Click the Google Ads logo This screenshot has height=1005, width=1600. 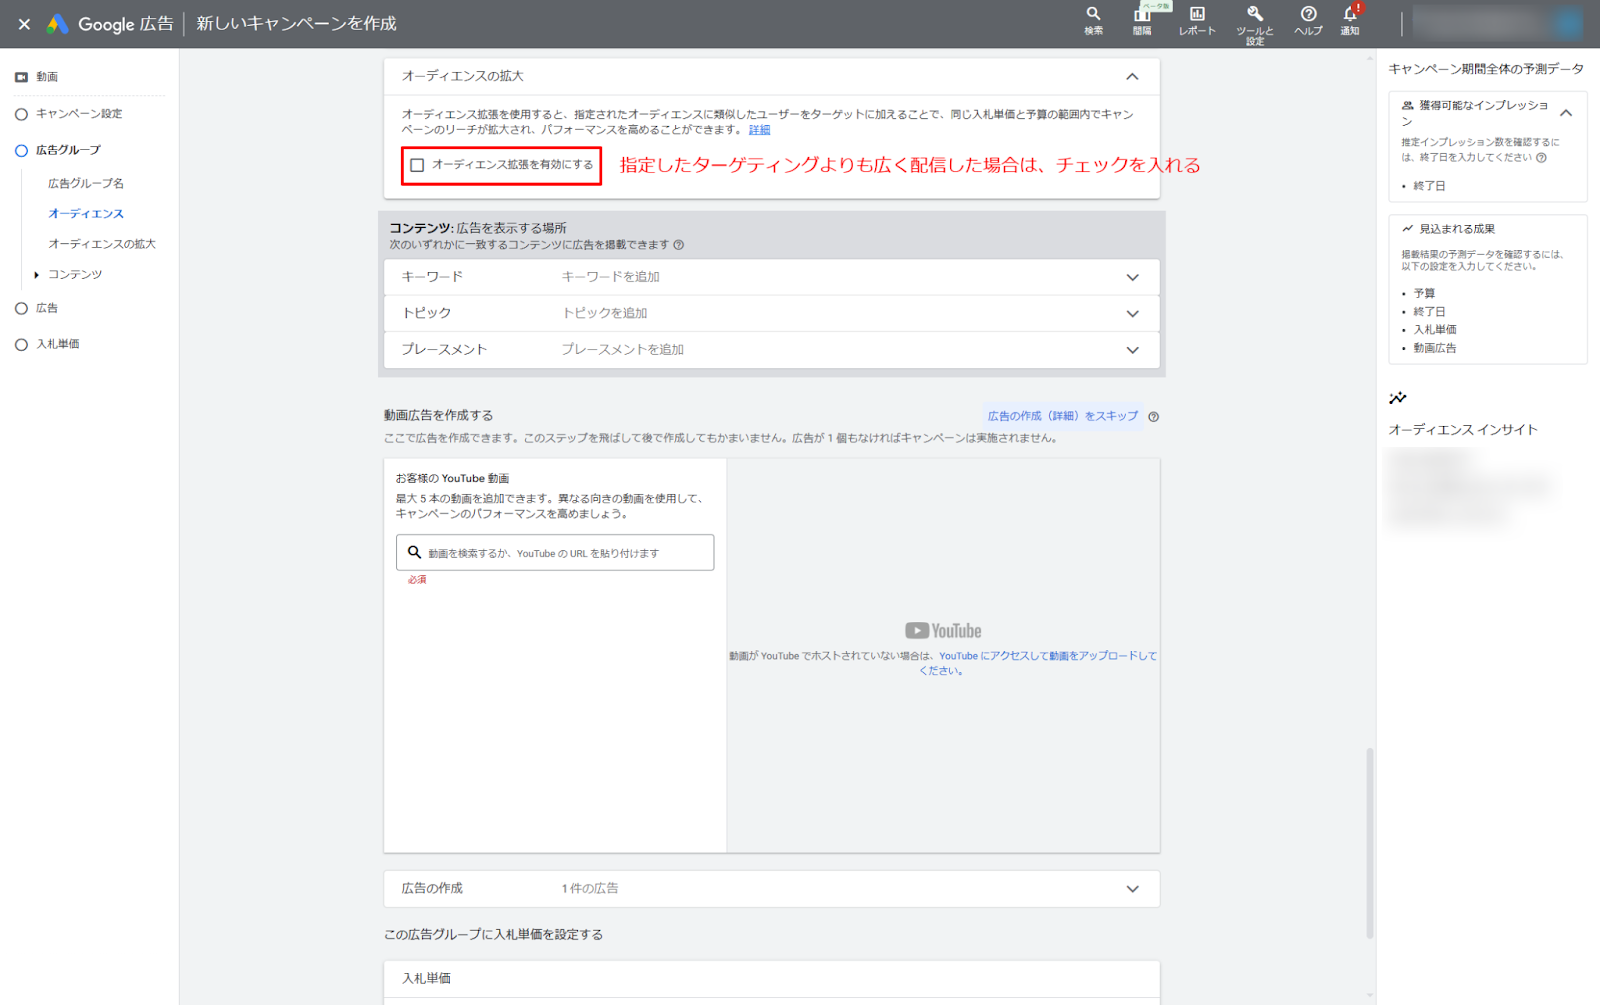pyautogui.click(x=58, y=24)
